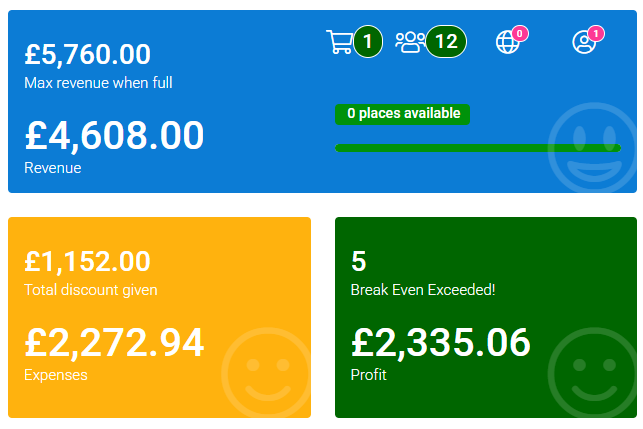Click the pink 1 badge on the user icon
The height and width of the screenshot is (429, 643).
coord(596,34)
